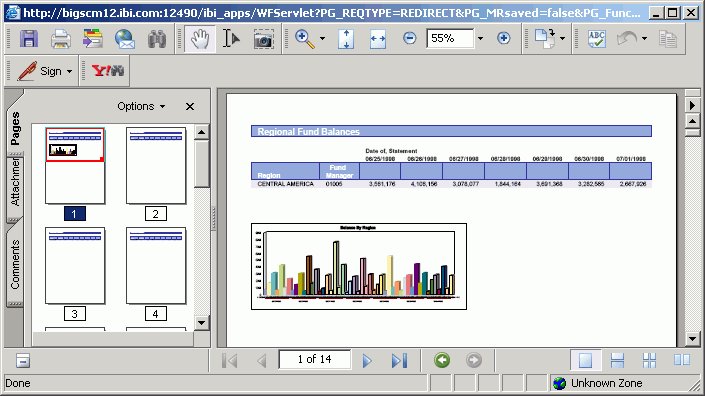Open search with the binoculars icon
The image size is (705, 396).
pos(157,39)
